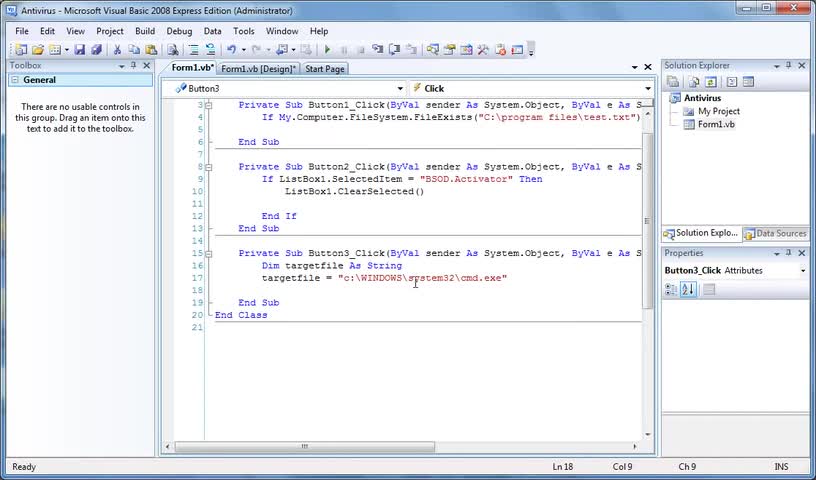The image size is (816, 480).
Task: Toggle auto-hide pin on the Toolbox panel
Action: (133, 65)
